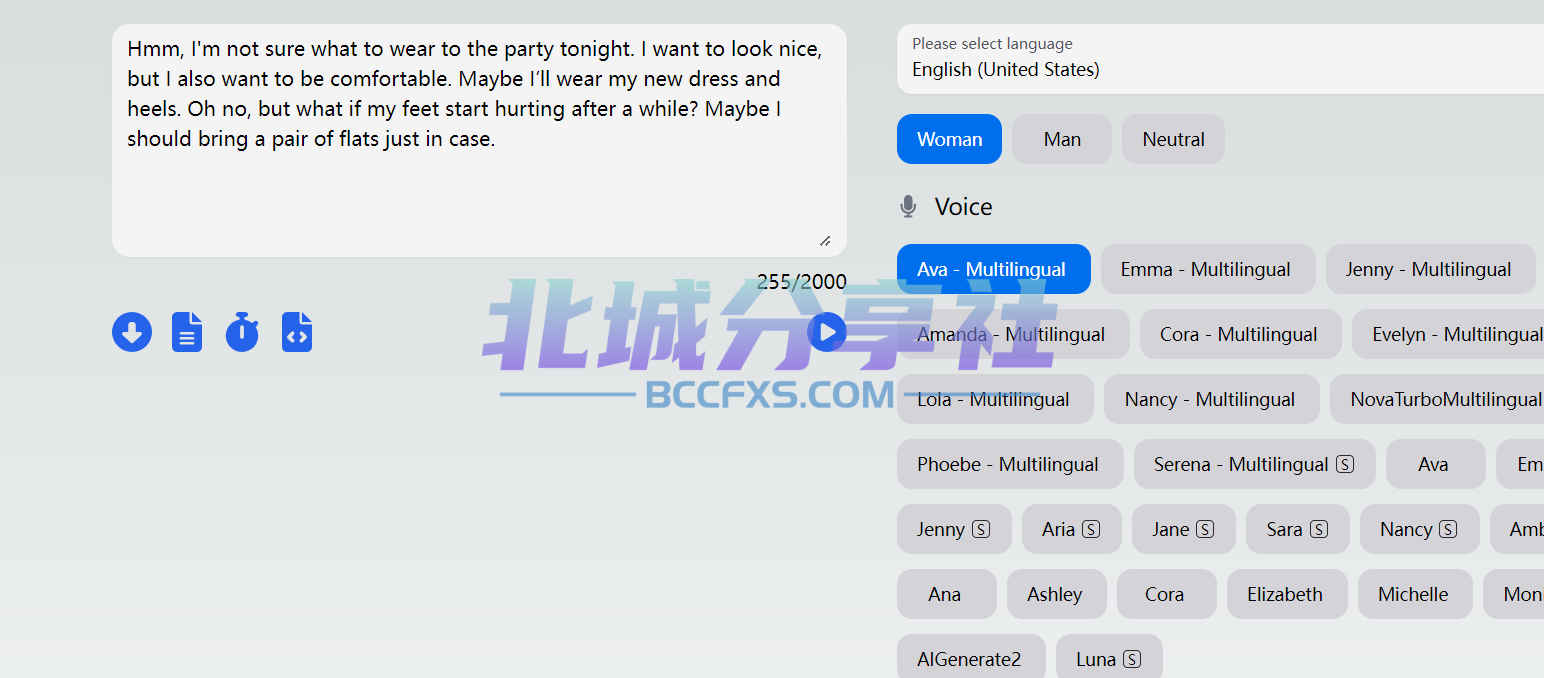
Task: Pick the Elizabeth voice
Action: (x=1287, y=594)
